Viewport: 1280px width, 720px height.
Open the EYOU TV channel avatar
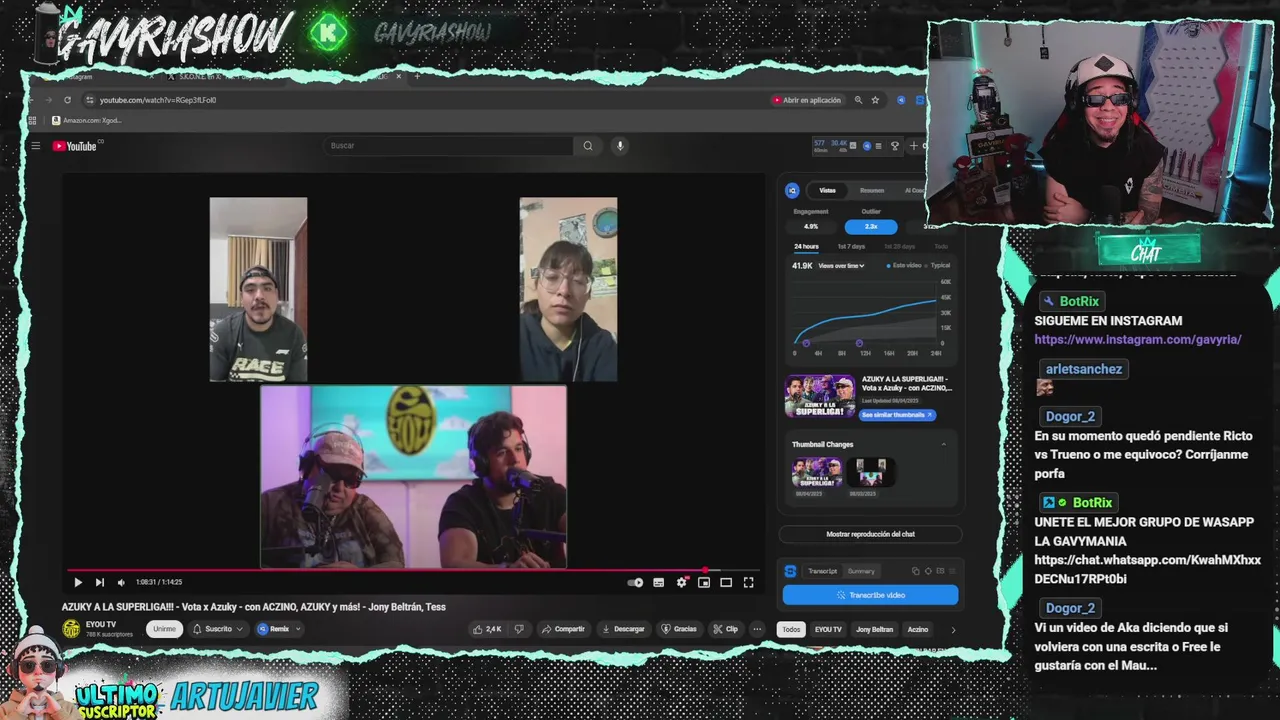click(x=72, y=629)
